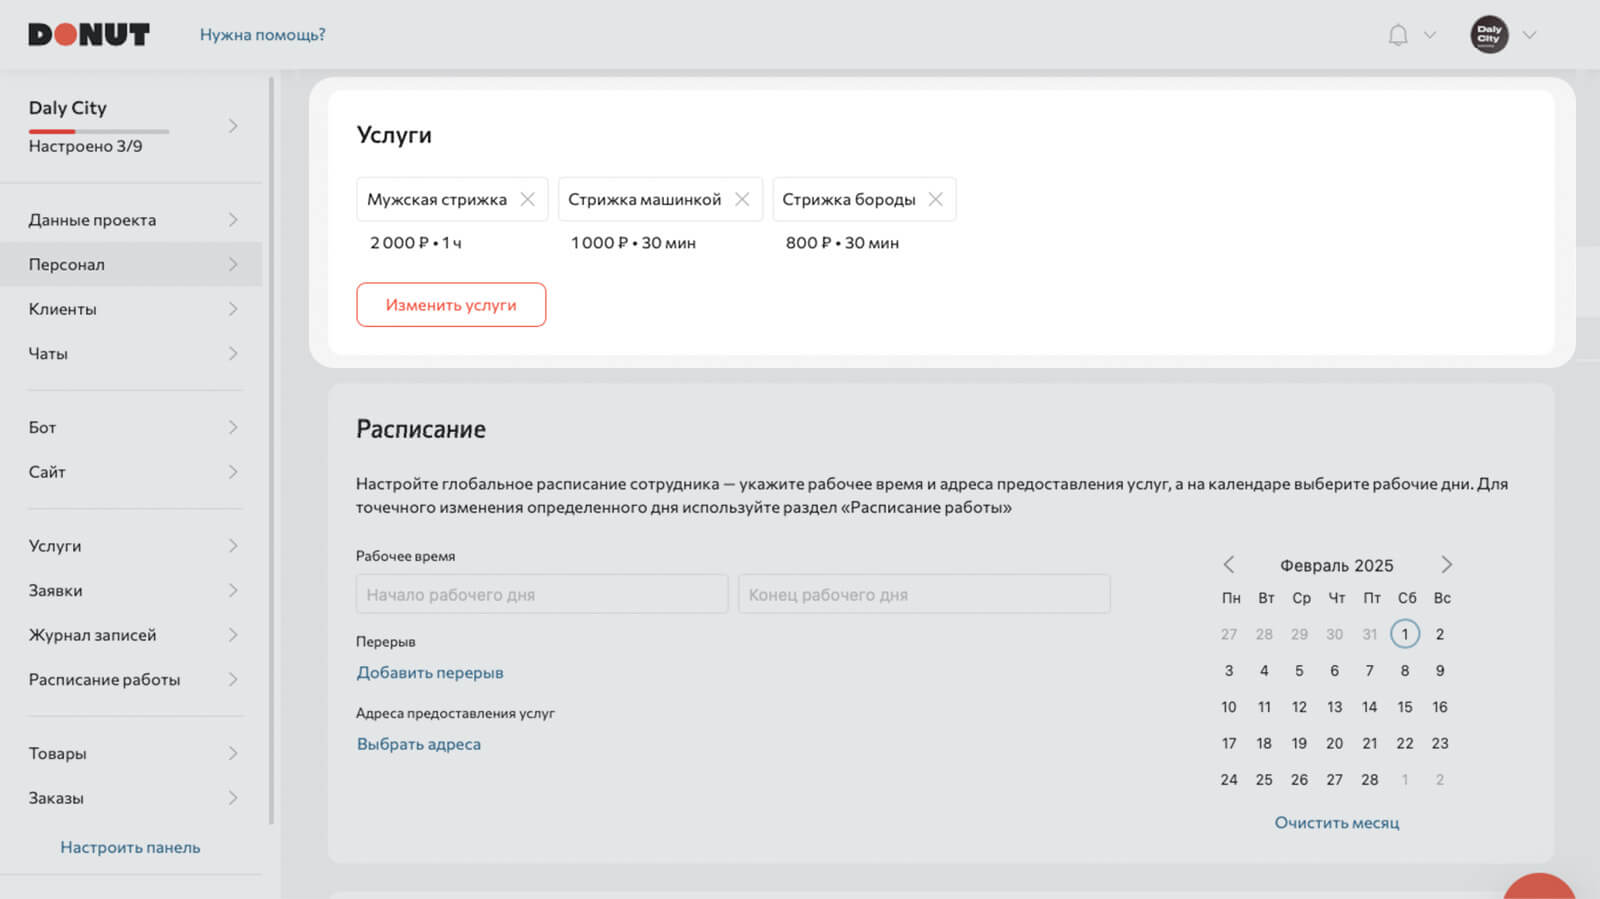The height and width of the screenshot is (899, 1600).
Task: Go to the next calendar month
Action: 1446,565
